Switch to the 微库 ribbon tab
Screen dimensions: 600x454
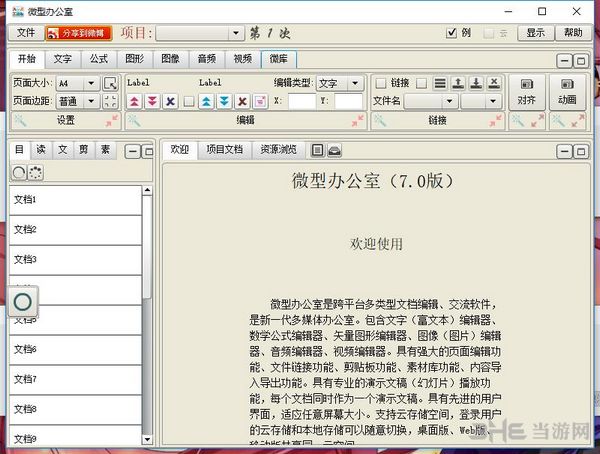pyautogui.click(x=279, y=59)
